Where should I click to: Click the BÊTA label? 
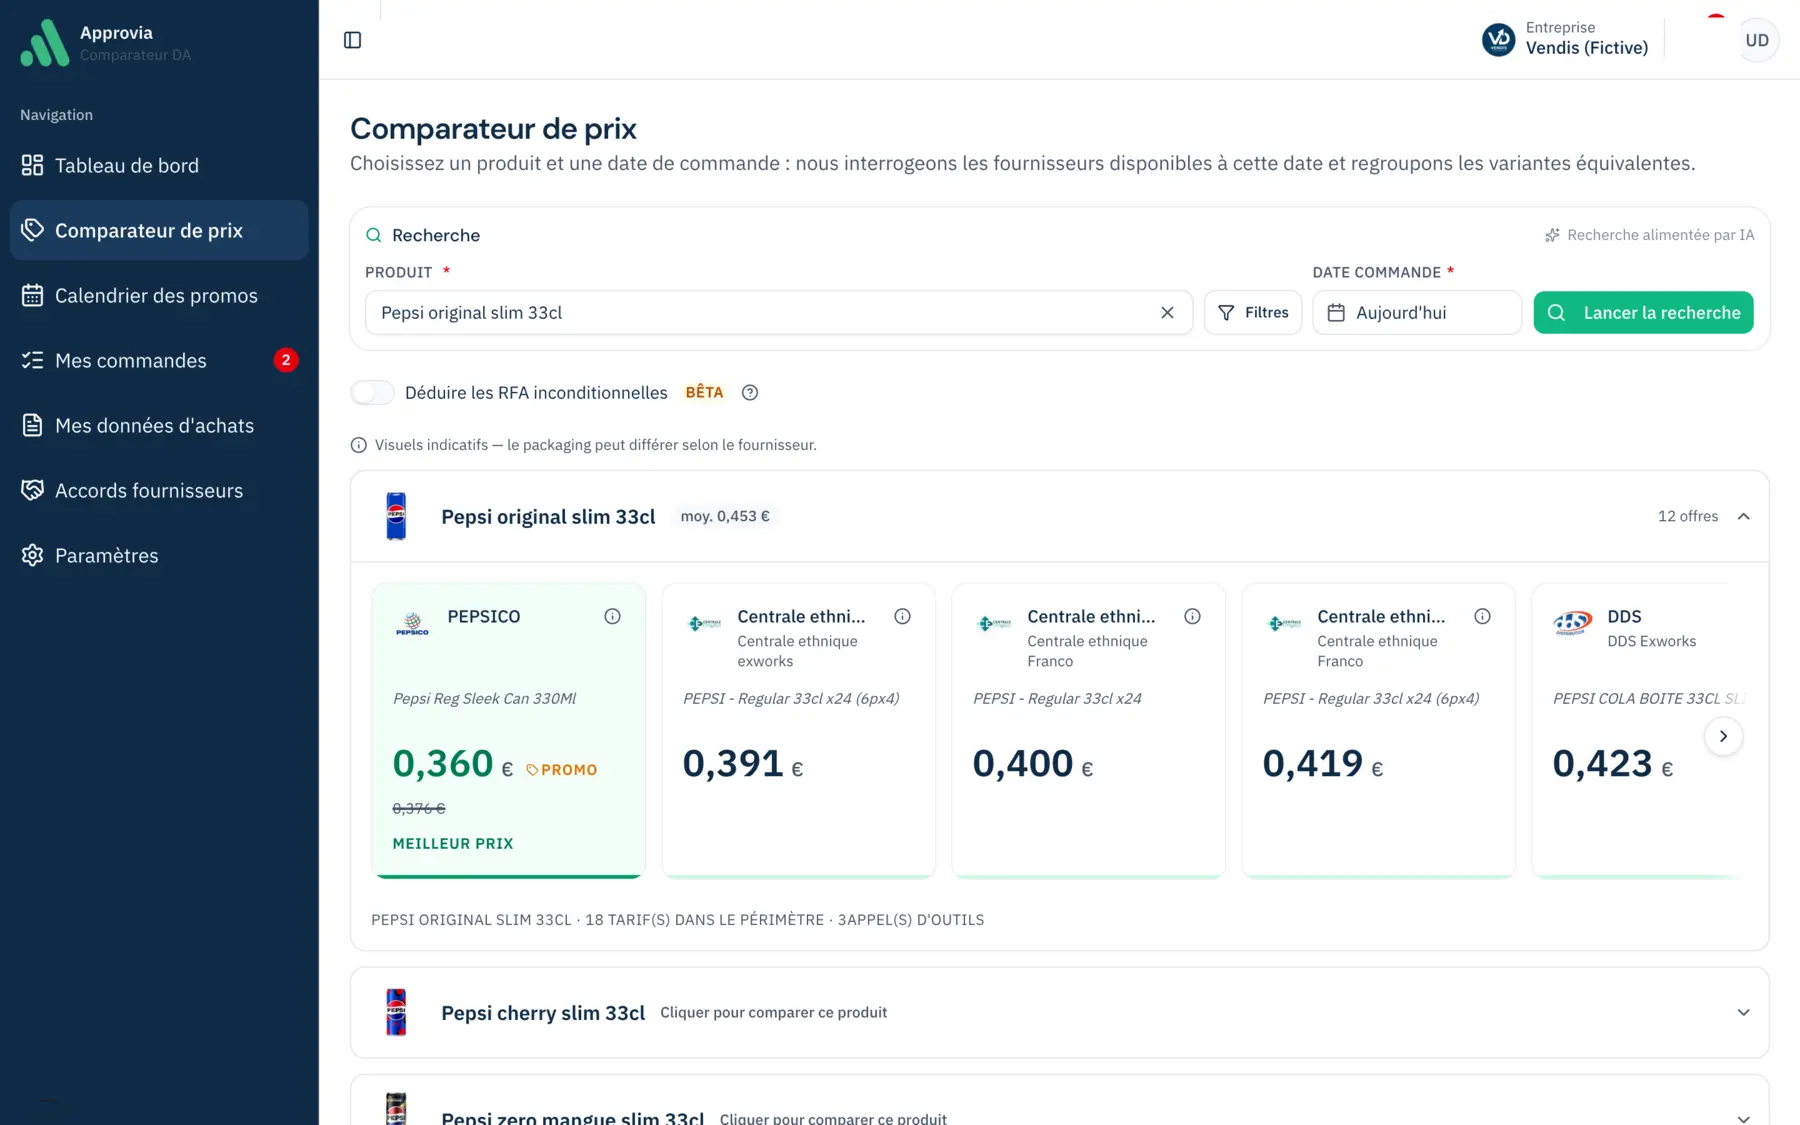point(704,392)
